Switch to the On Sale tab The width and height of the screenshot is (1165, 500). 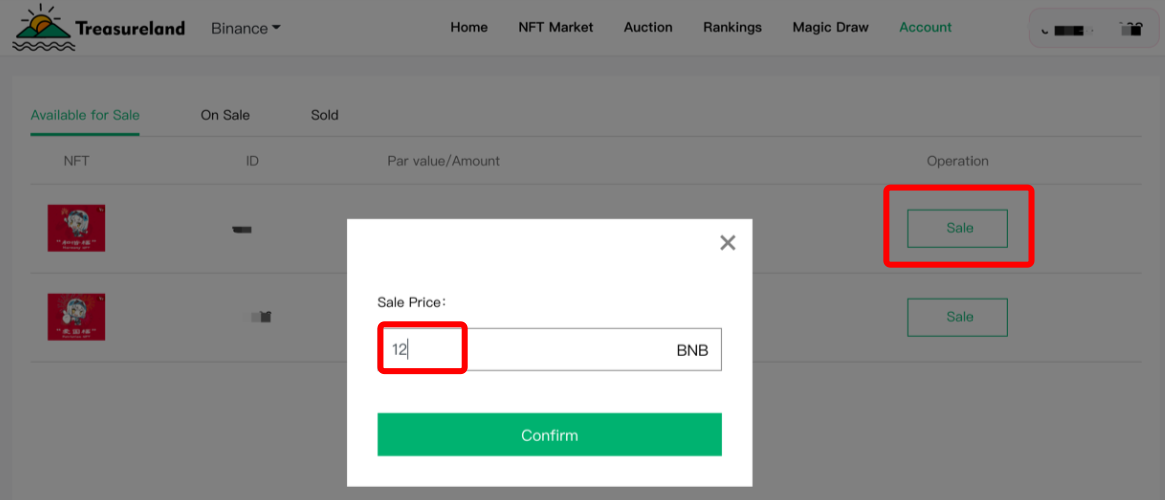click(x=225, y=115)
